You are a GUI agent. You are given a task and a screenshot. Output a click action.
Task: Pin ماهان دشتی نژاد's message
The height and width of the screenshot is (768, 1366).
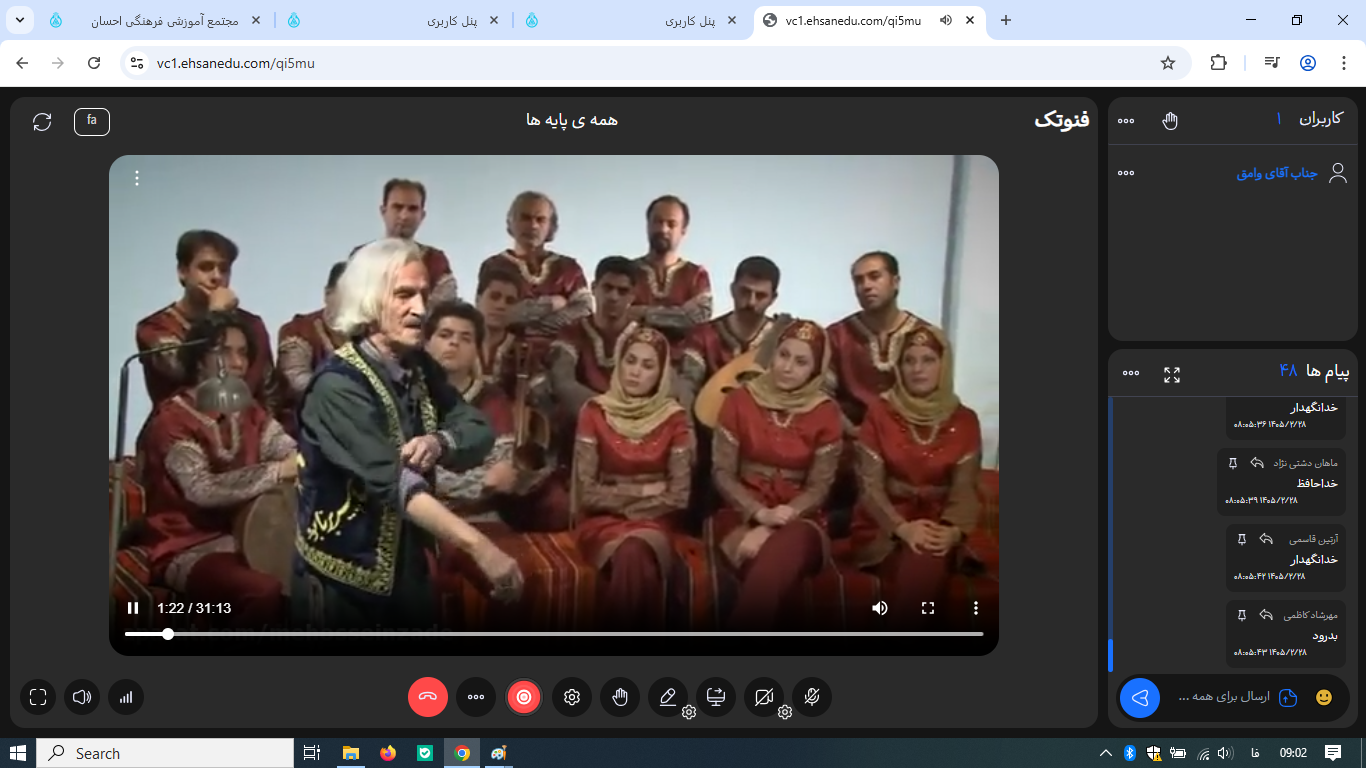pyautogui.click(x=1233, y=463)
